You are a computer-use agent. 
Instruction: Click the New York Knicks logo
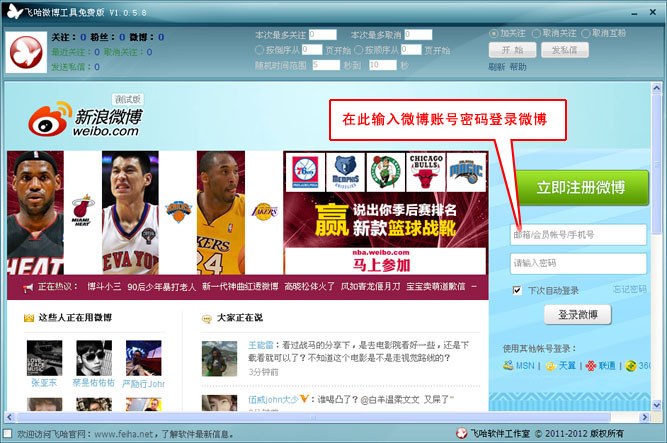(x=178, y=211)
